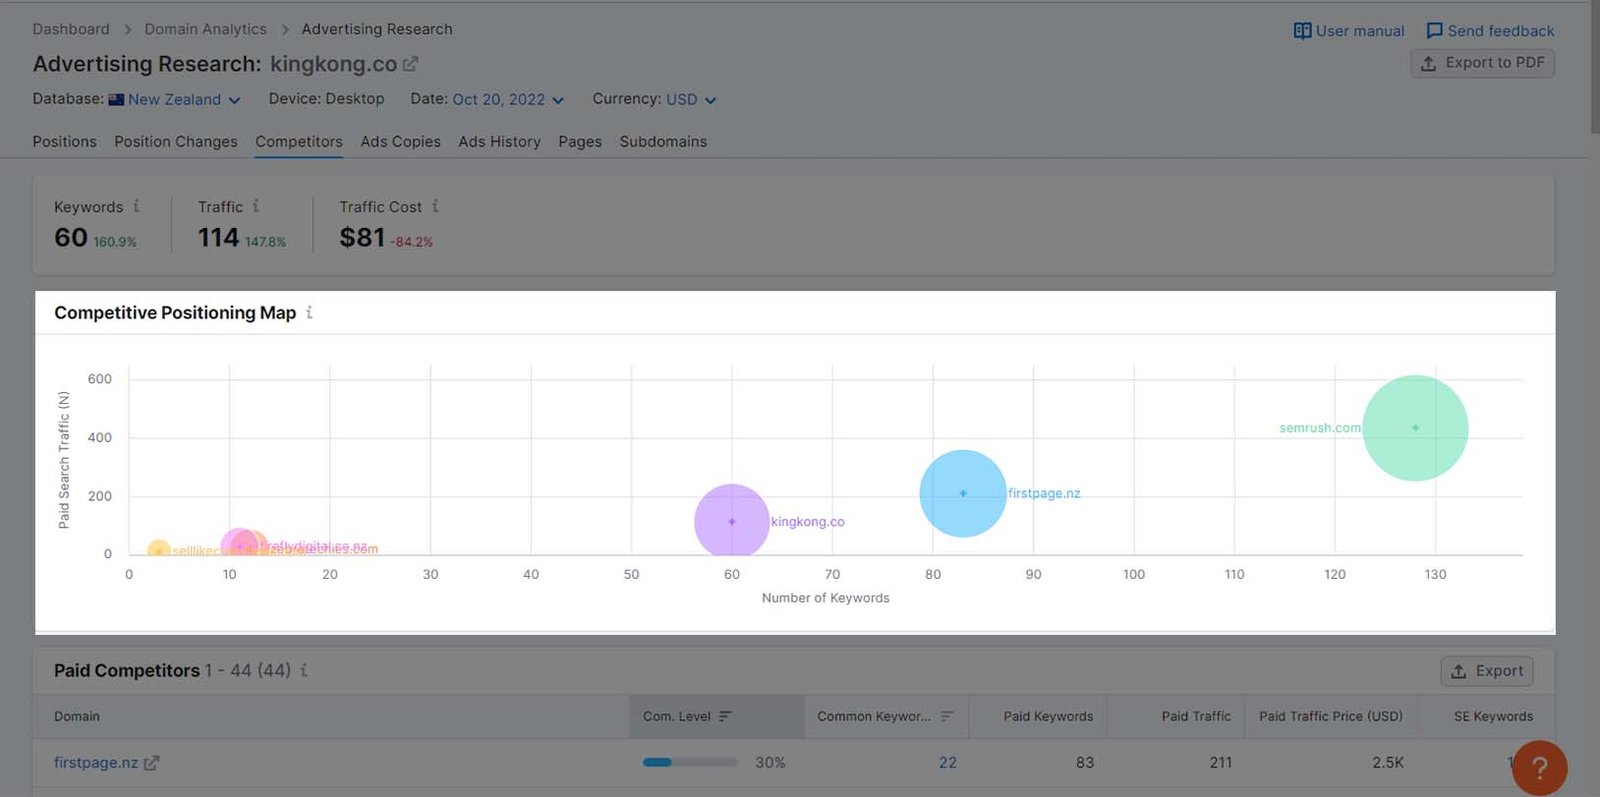The width and height of the screenshot is (1600, 797).
Task: Open the Subdomains tab
Action: 663,142
